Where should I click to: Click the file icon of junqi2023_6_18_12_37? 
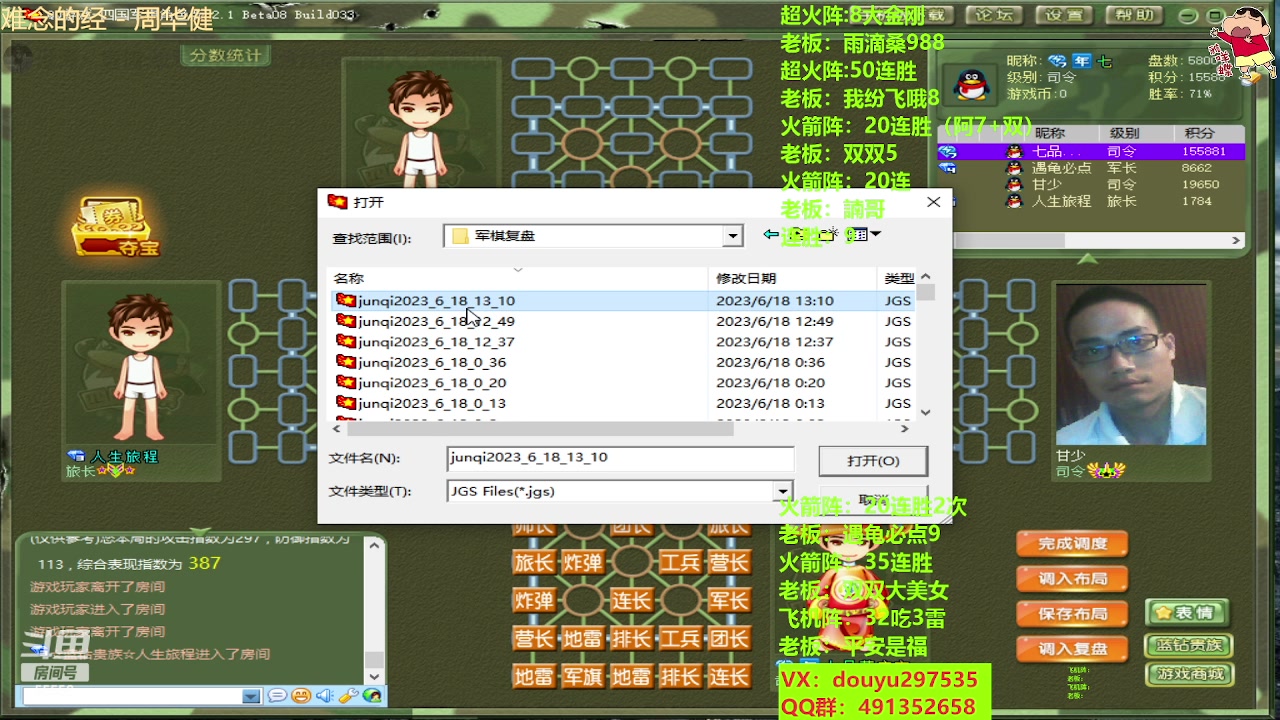(x=346, y=341)
